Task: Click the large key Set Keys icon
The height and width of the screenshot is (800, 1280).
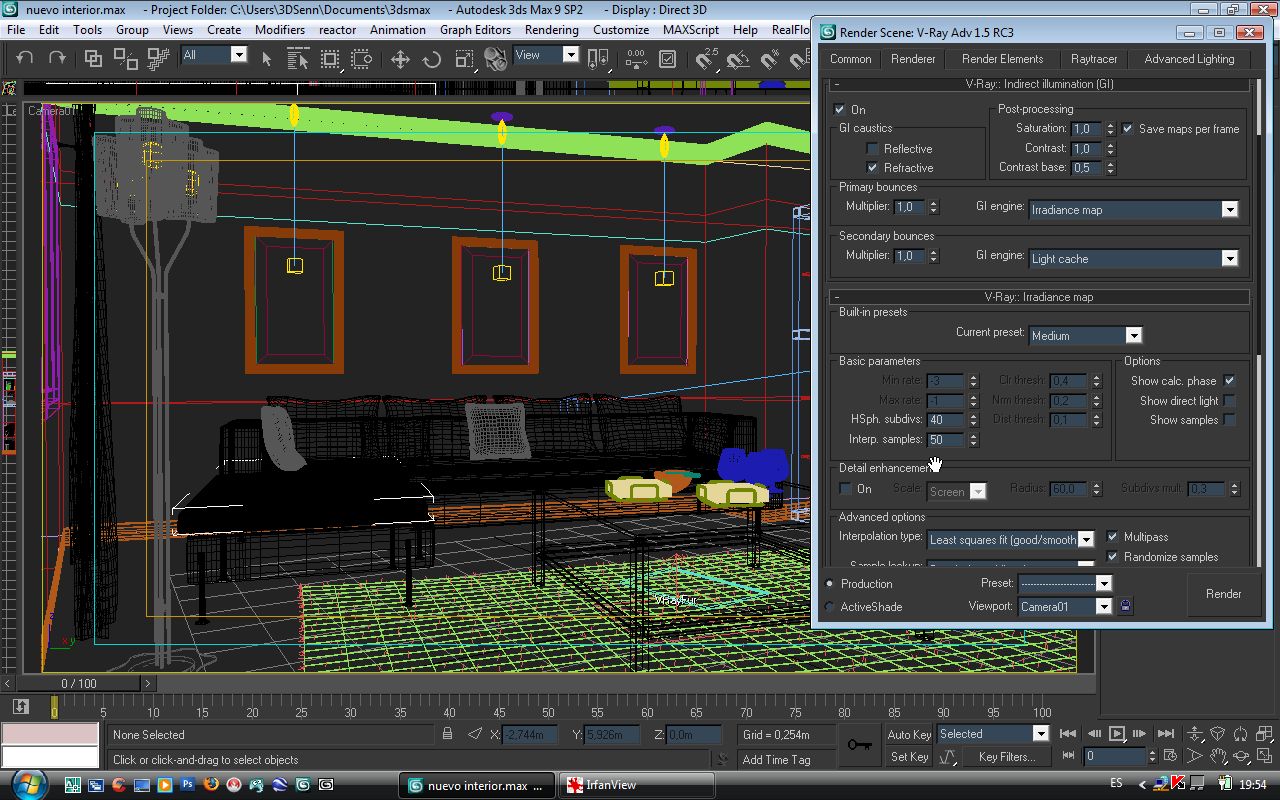Action: point(859,745)
